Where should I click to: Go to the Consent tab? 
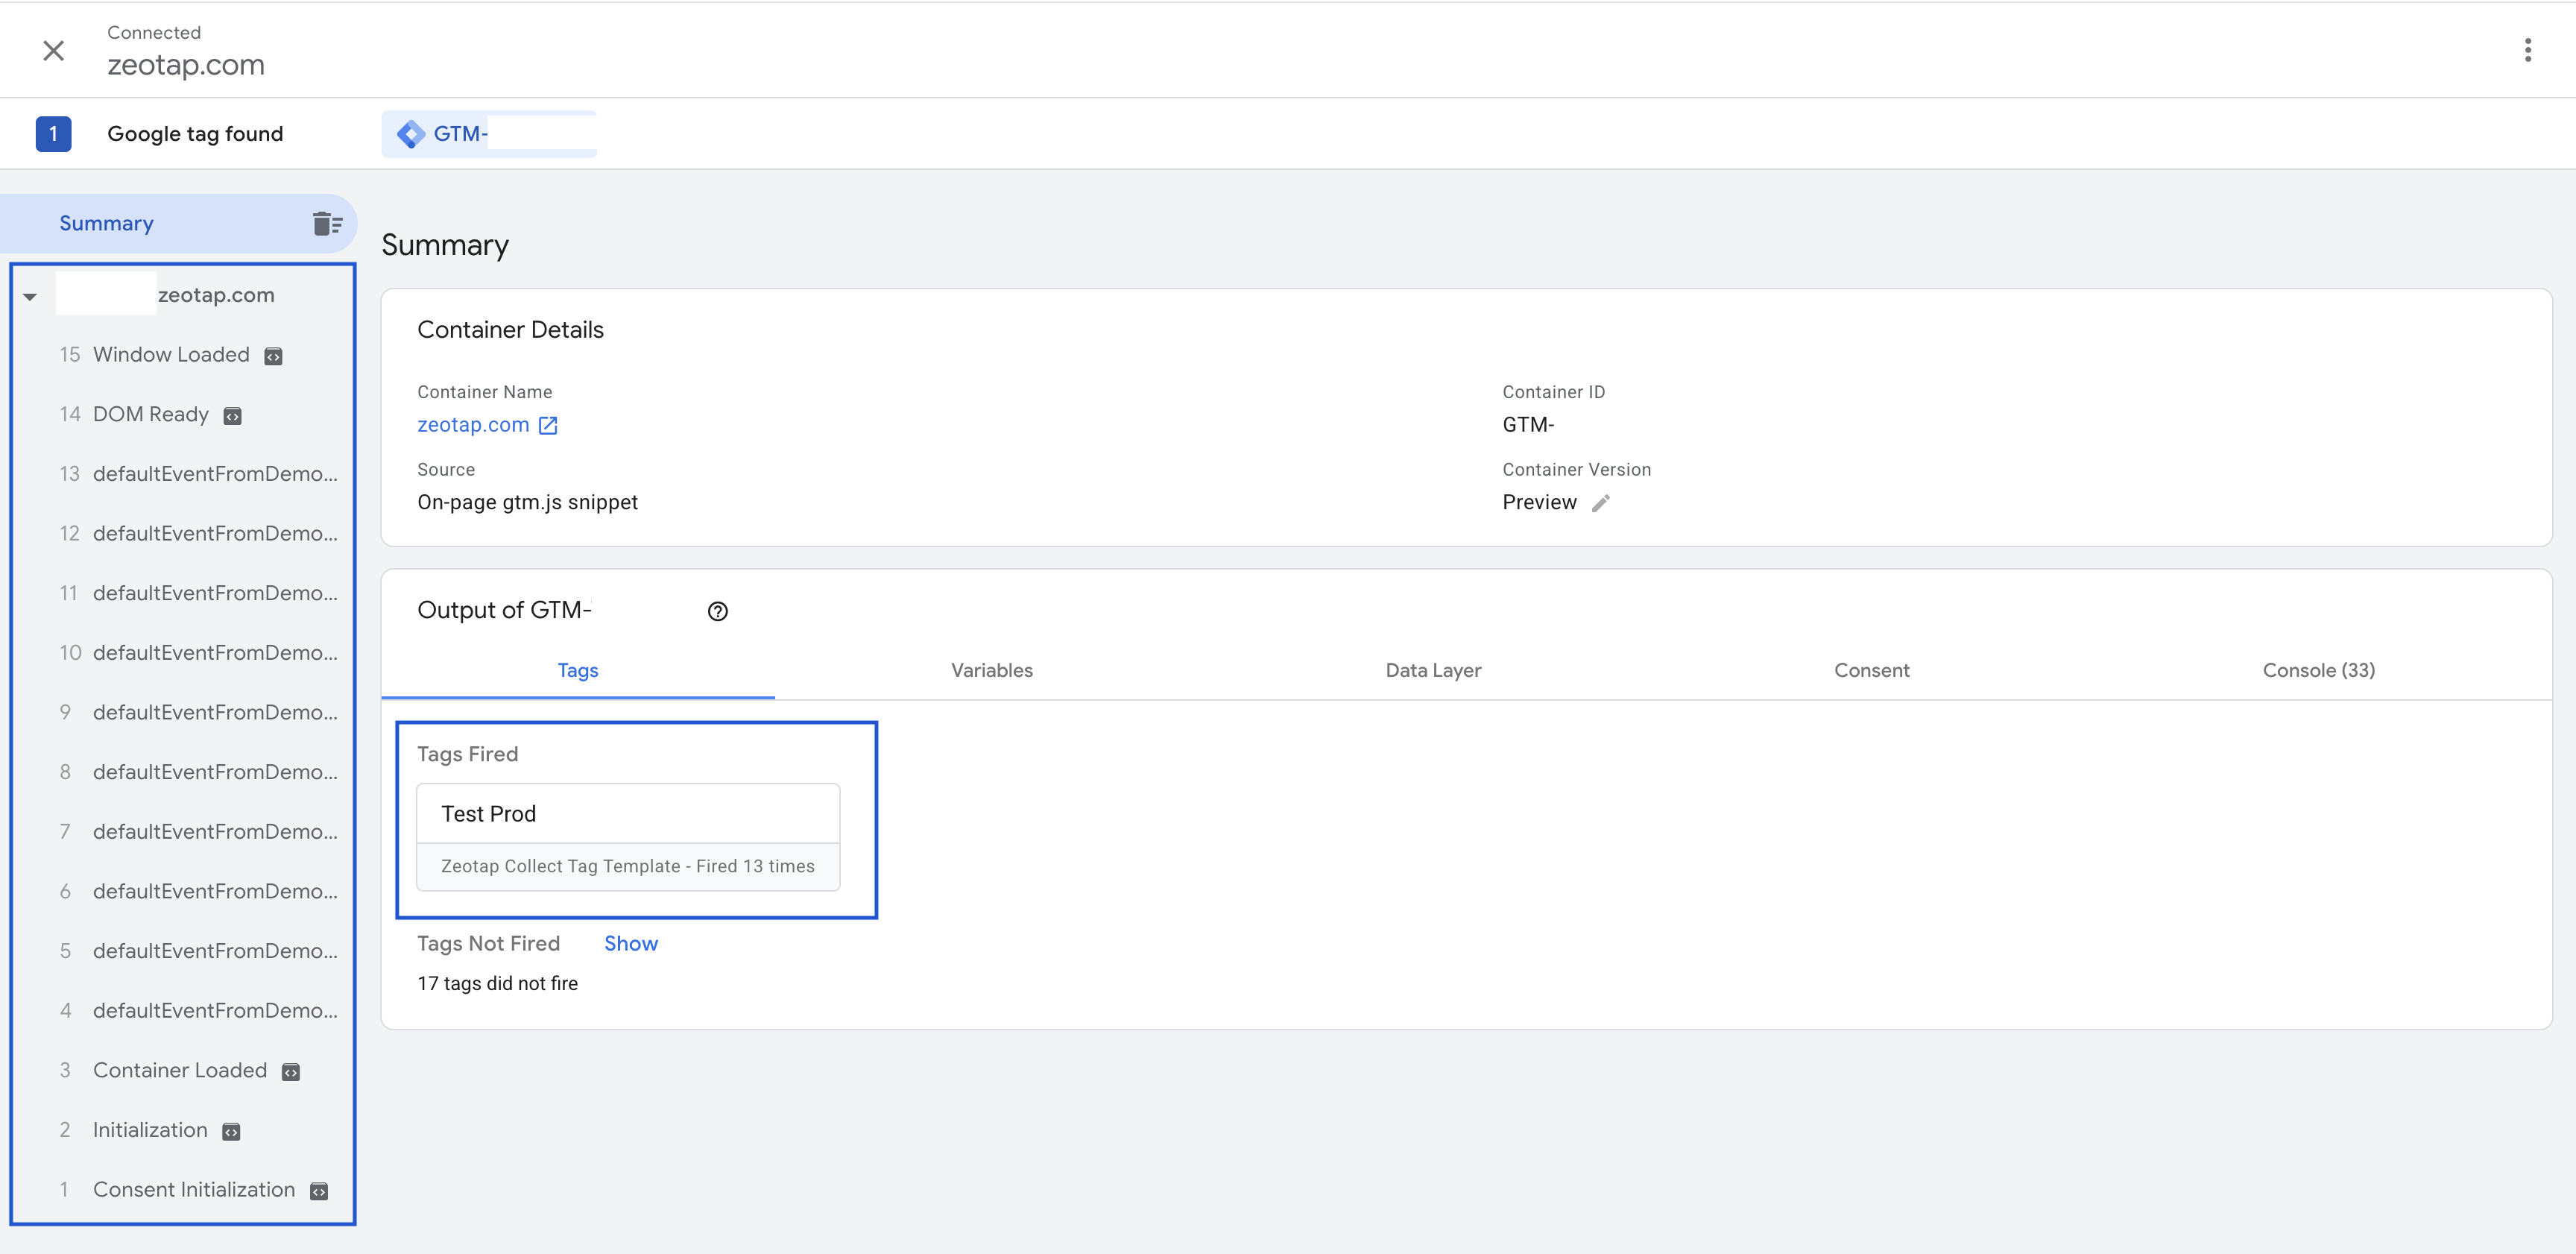[x=1870, y=670]
